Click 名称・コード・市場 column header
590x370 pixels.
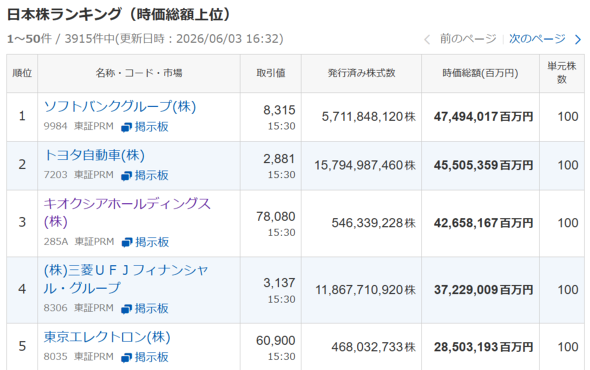tap(139, 73)
